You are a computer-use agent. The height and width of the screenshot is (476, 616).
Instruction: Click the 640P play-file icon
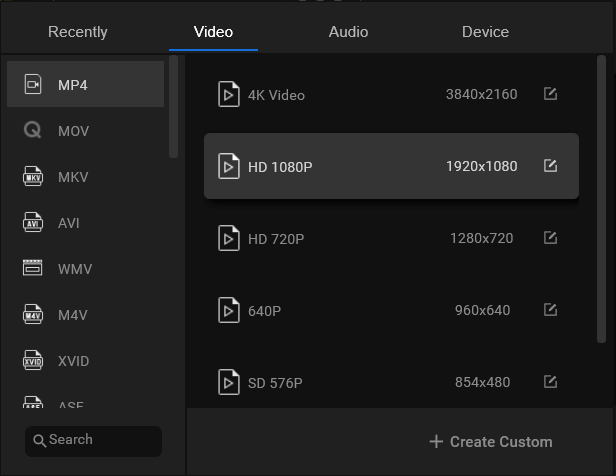click(229, 310)
